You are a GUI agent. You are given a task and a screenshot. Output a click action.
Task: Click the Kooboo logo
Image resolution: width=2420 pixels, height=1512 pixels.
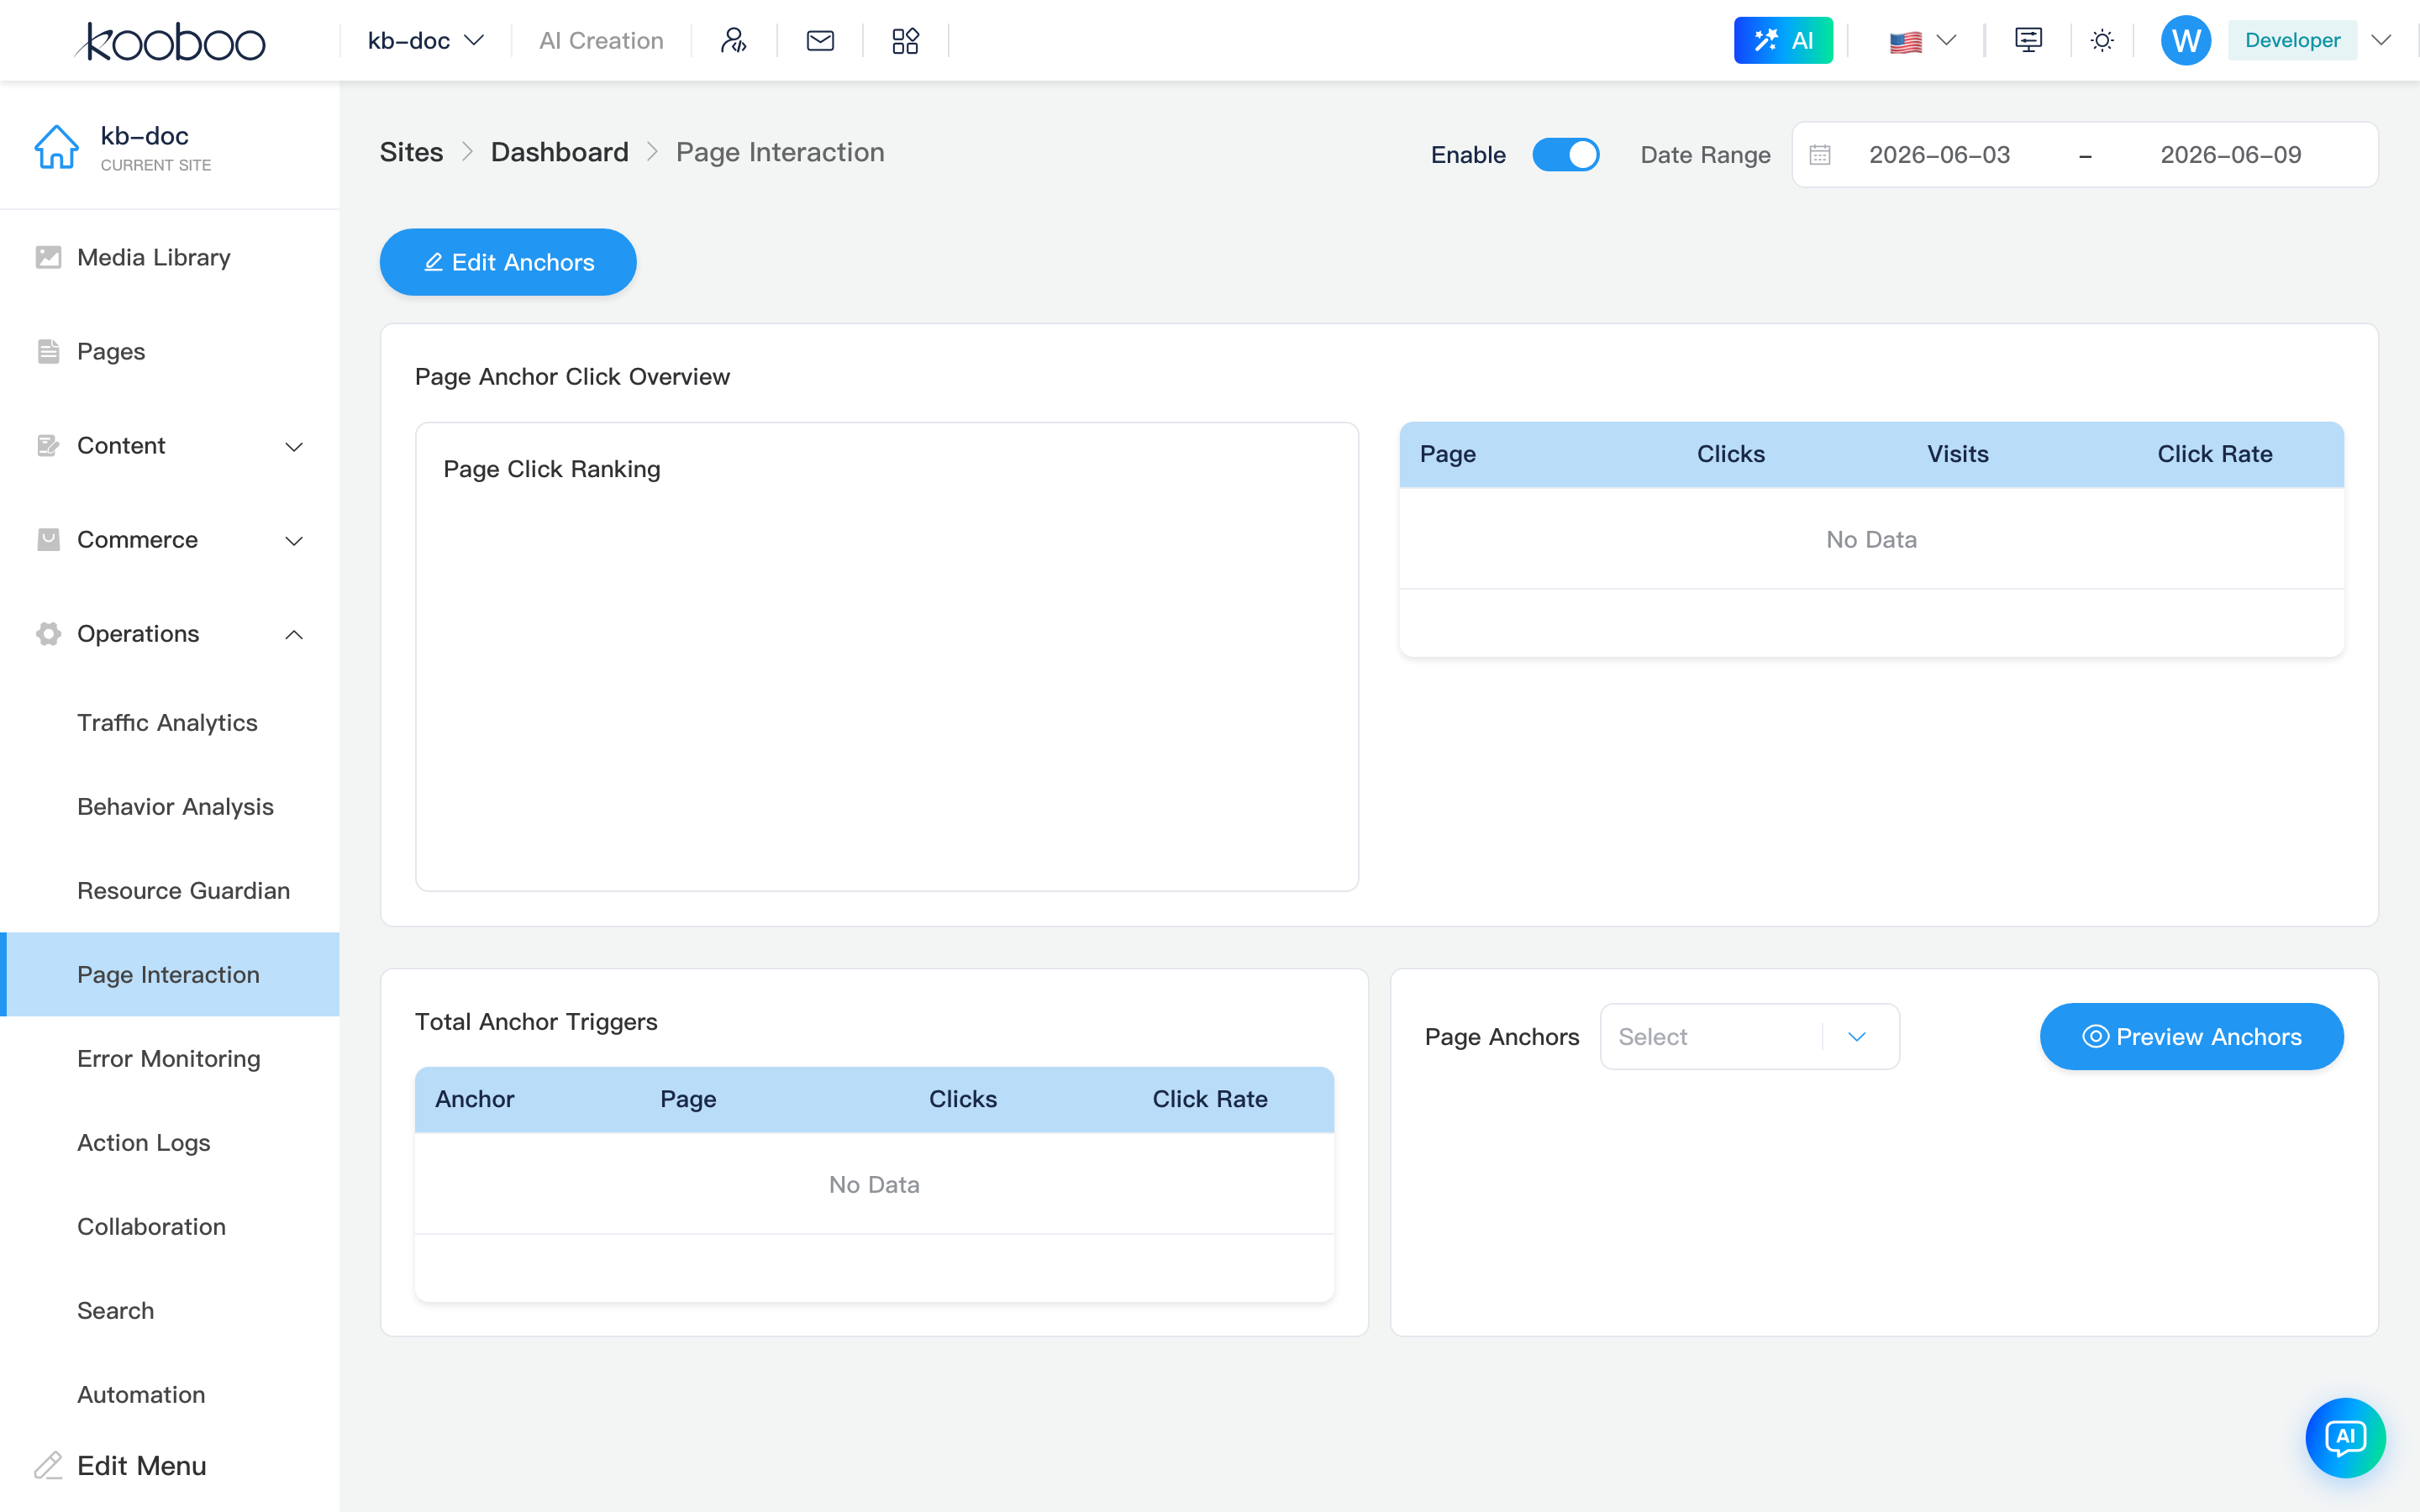coord(170,41)
